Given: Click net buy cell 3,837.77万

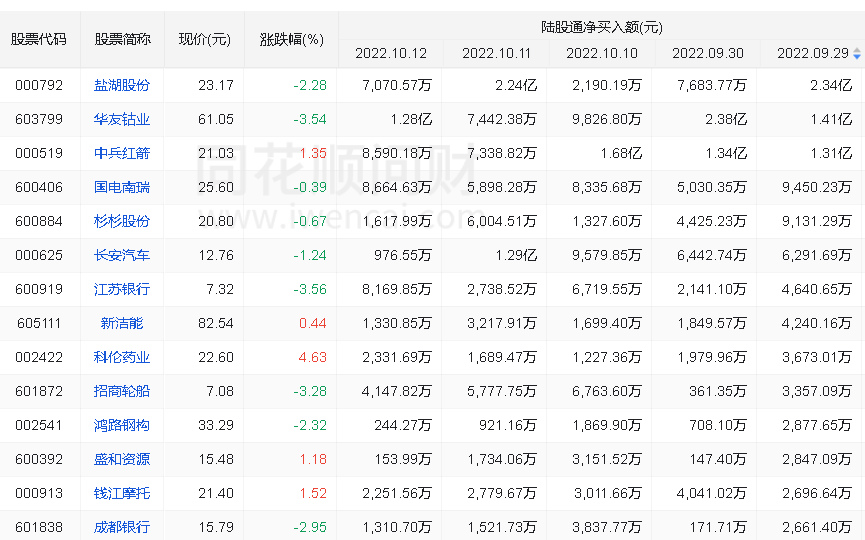Looking at the screenshot, I should 607,527.
